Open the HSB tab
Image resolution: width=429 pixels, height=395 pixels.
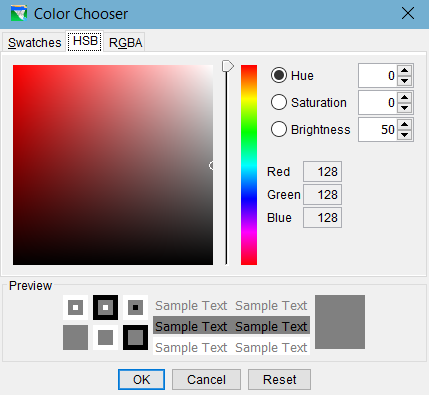85,41
